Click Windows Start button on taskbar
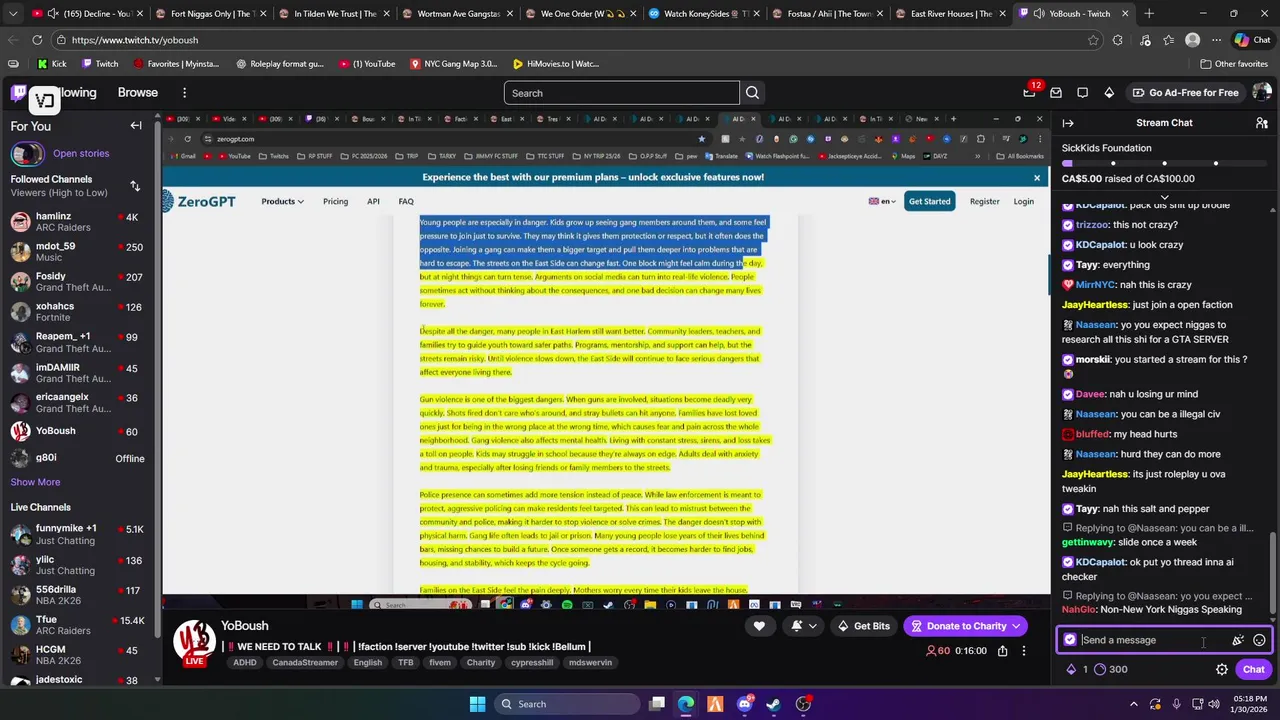The width and height of the screenshot is (1280, 720). click(x=477, y=704)
